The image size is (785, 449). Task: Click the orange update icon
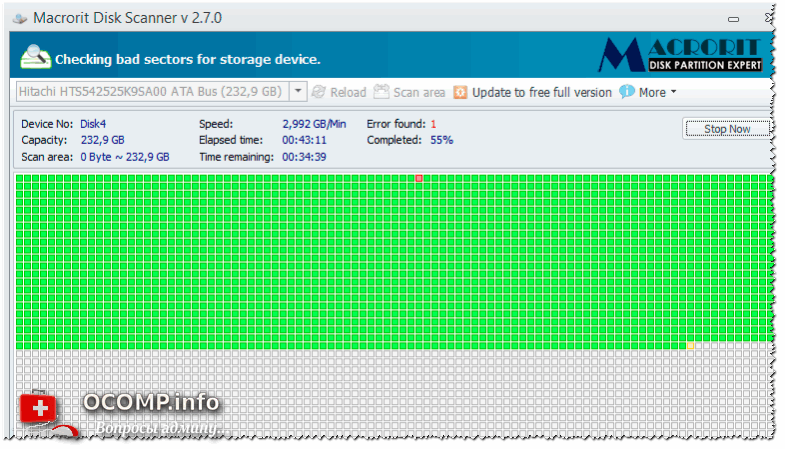point(460,92)
